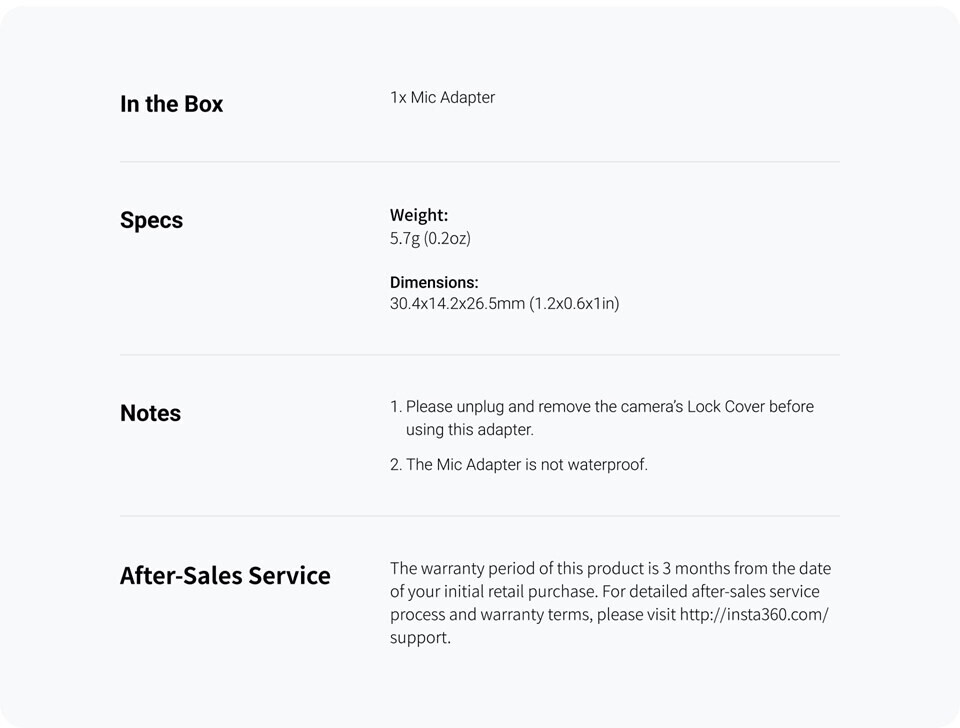The height and width of the screenshot is (728, 960).
Task: Select the 5.7g (0.2oz) weight value
Action: (x=430, y=239)
